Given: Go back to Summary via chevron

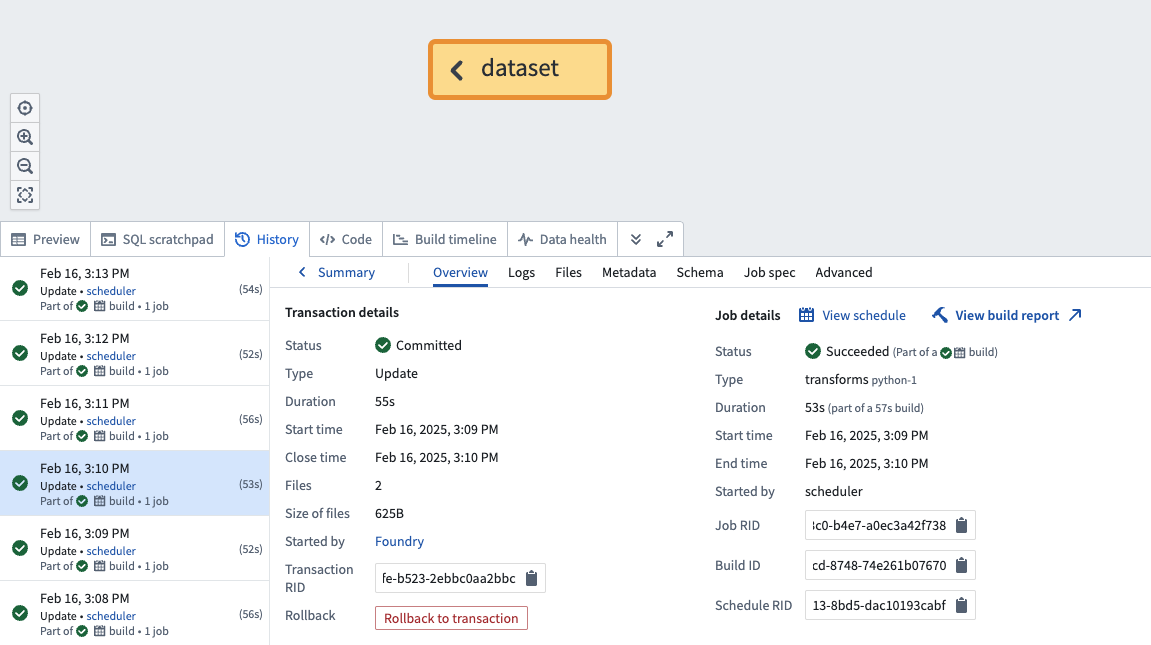Looking at the screenshot, I should [x=302, y=272].
